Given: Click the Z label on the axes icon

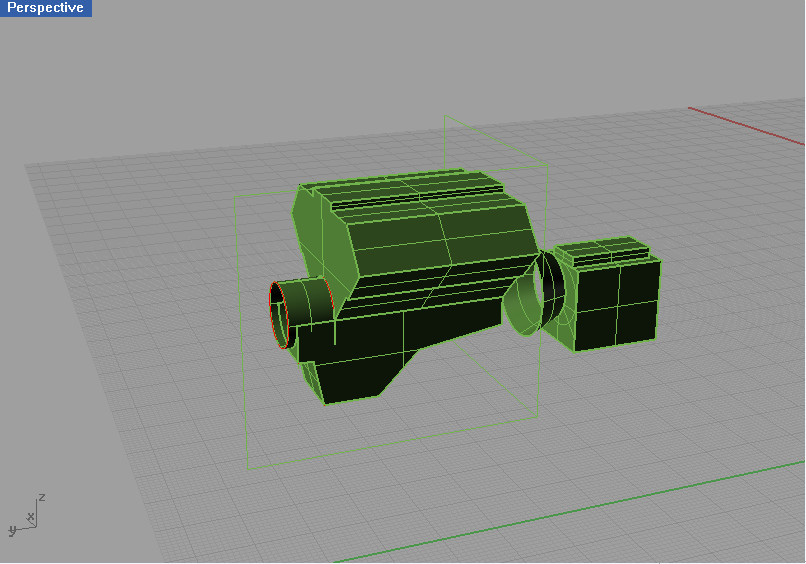Looking at the screenshot, I should pyautogui.click(x=42, y=497).
